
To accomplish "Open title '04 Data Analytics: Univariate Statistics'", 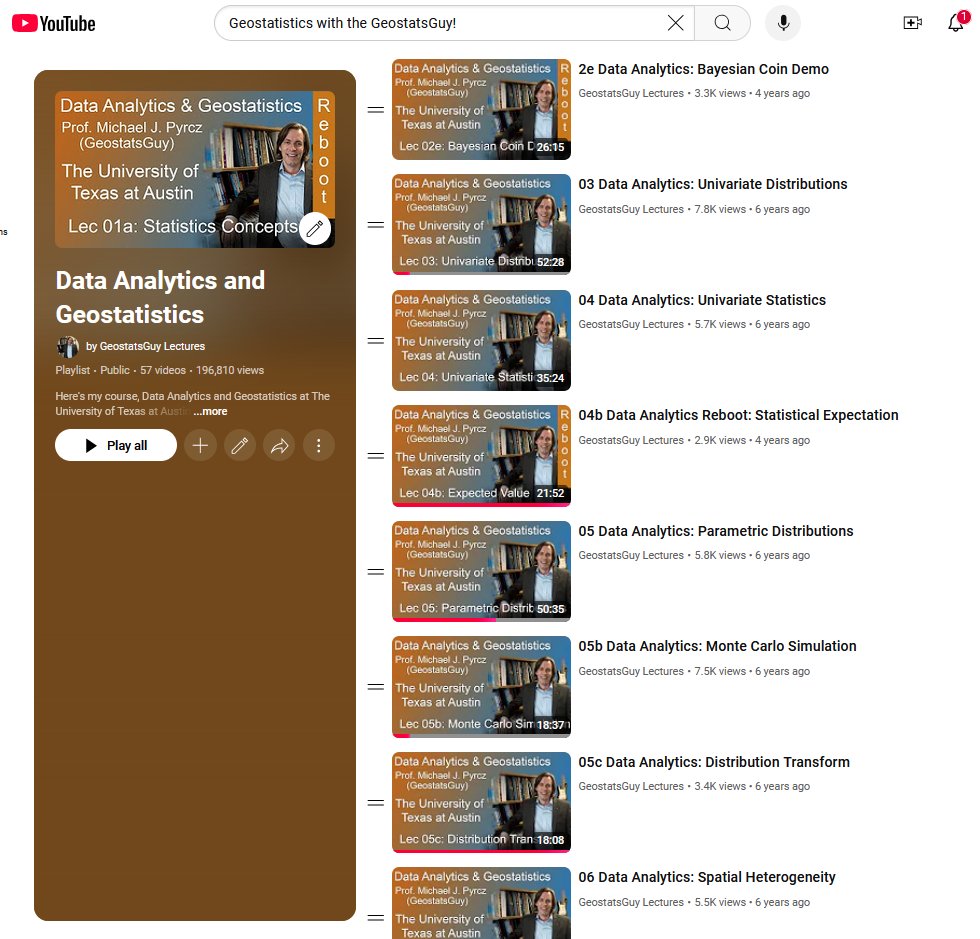I will click(702, 300).
